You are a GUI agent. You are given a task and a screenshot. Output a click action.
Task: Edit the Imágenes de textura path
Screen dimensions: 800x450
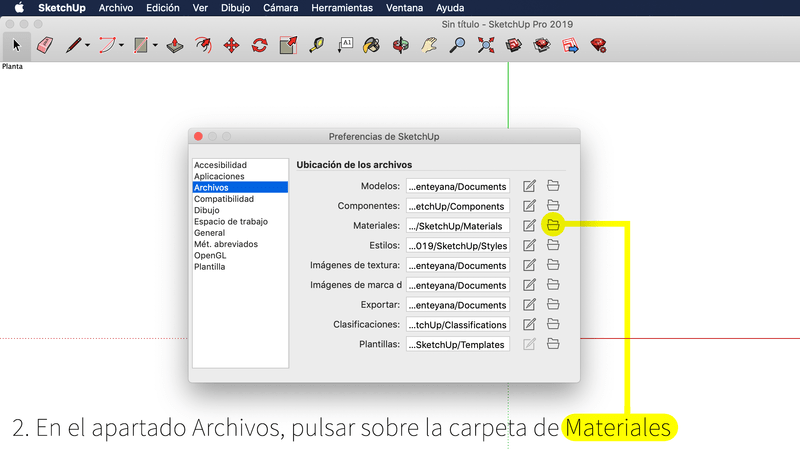(529, 265)
